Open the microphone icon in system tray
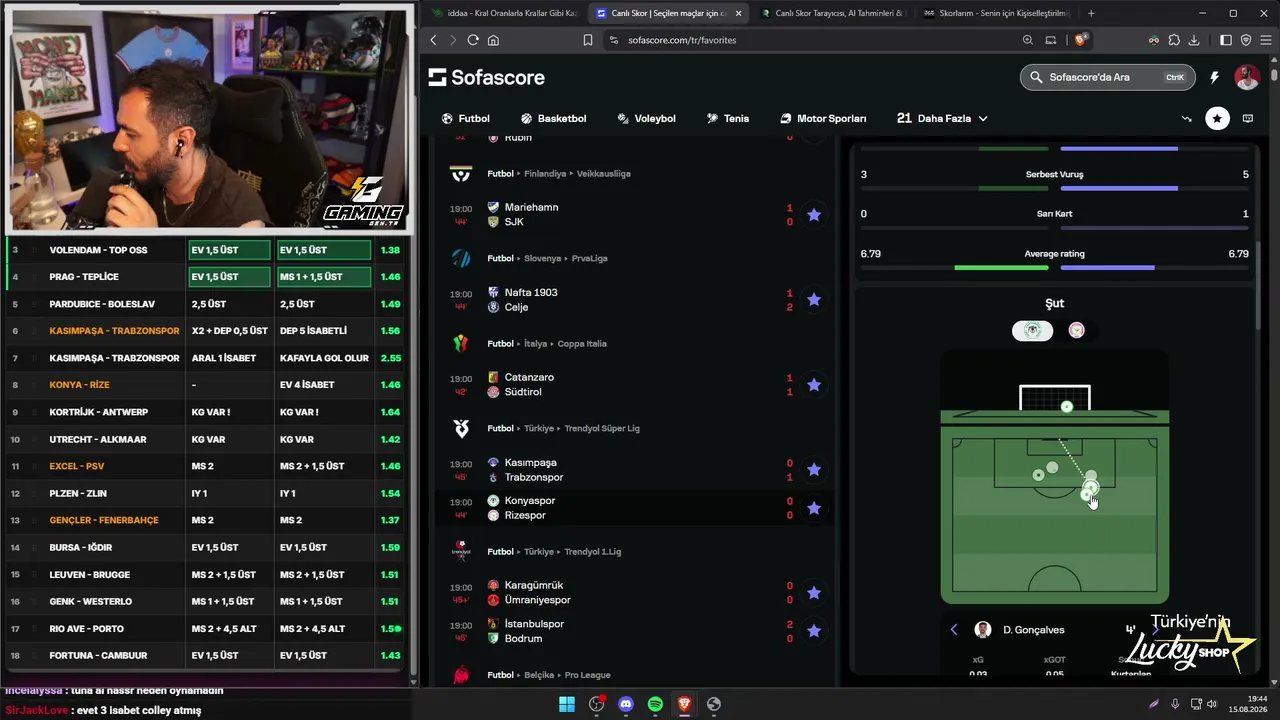Image resolution: width=1280 pixels, height=720 pixels. 1175,704
